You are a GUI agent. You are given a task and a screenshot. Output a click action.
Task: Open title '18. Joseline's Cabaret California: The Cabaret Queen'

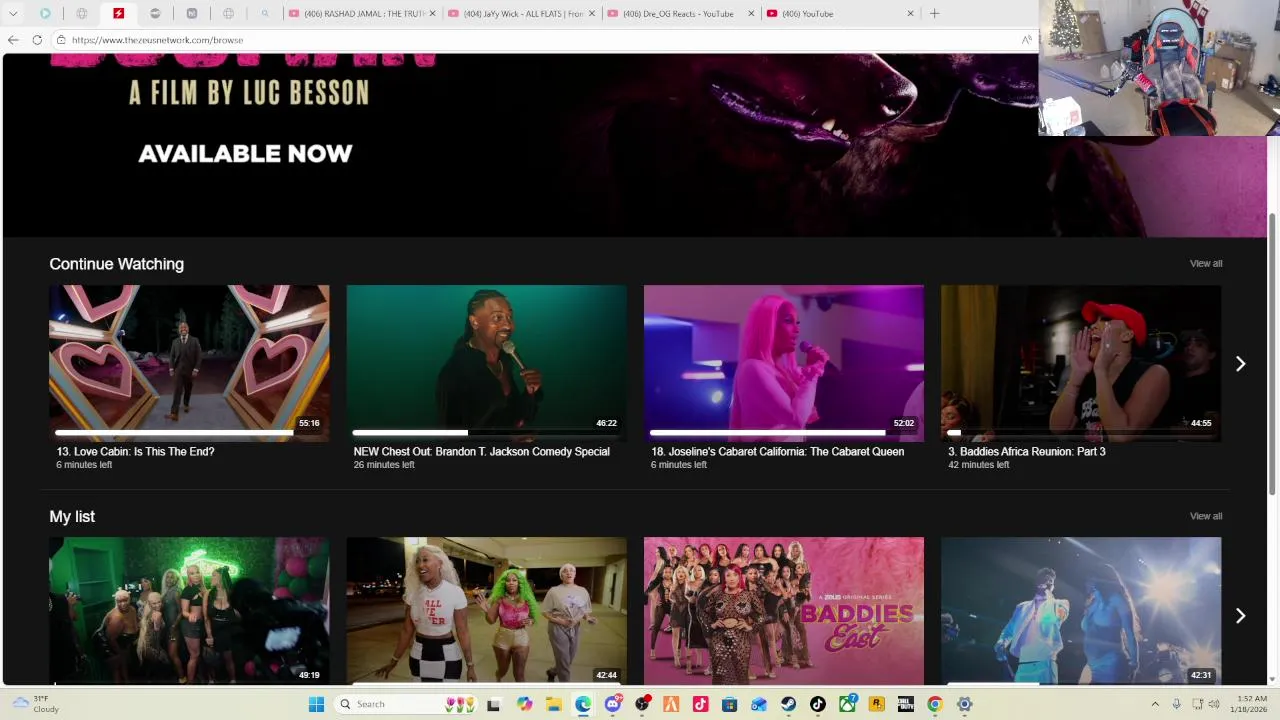777,452
